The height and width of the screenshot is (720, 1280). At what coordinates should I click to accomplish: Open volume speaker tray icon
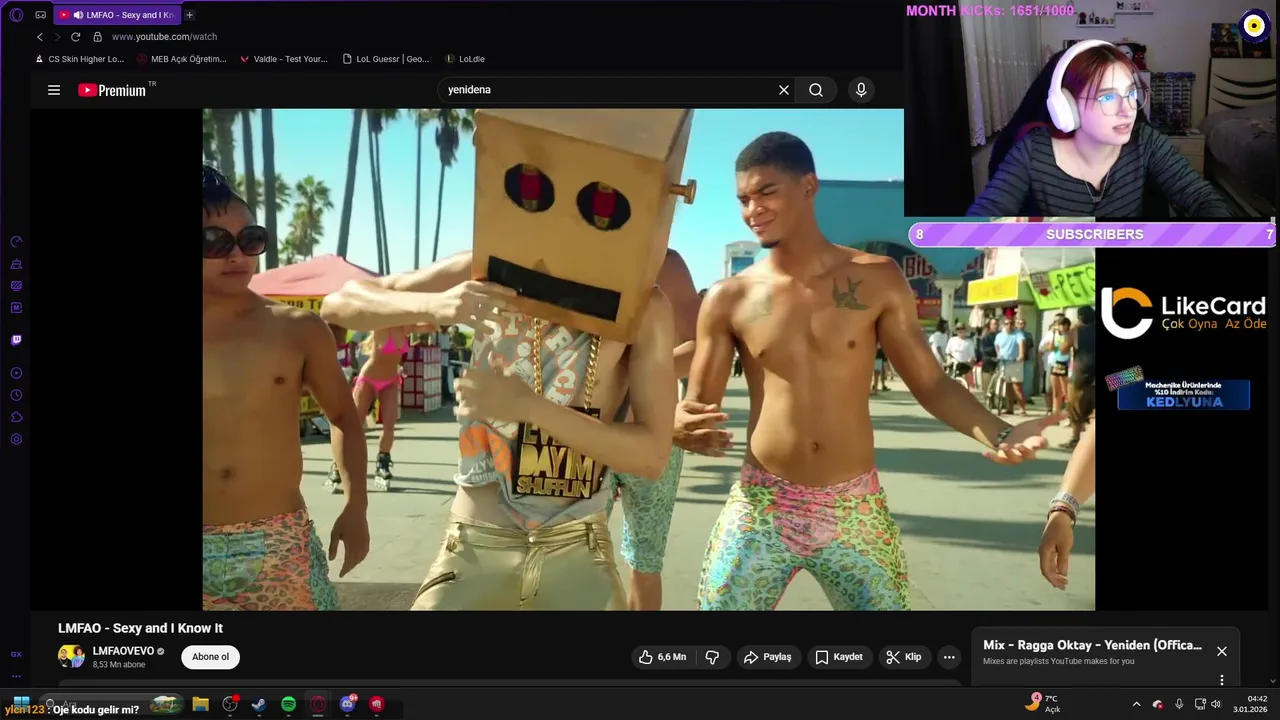click(1216, 704)
